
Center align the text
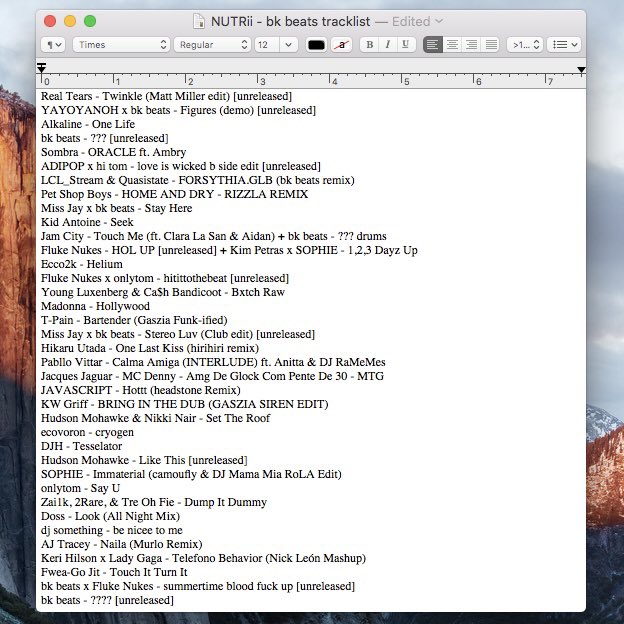452,45
